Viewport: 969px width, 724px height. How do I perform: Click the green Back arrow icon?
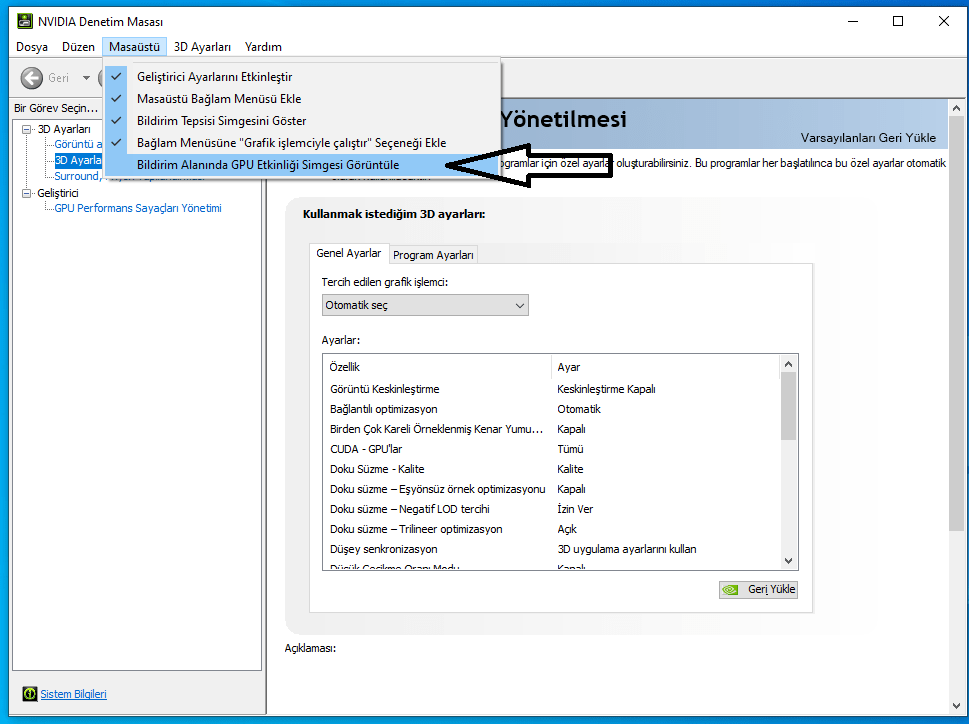(x=32, y=78)
